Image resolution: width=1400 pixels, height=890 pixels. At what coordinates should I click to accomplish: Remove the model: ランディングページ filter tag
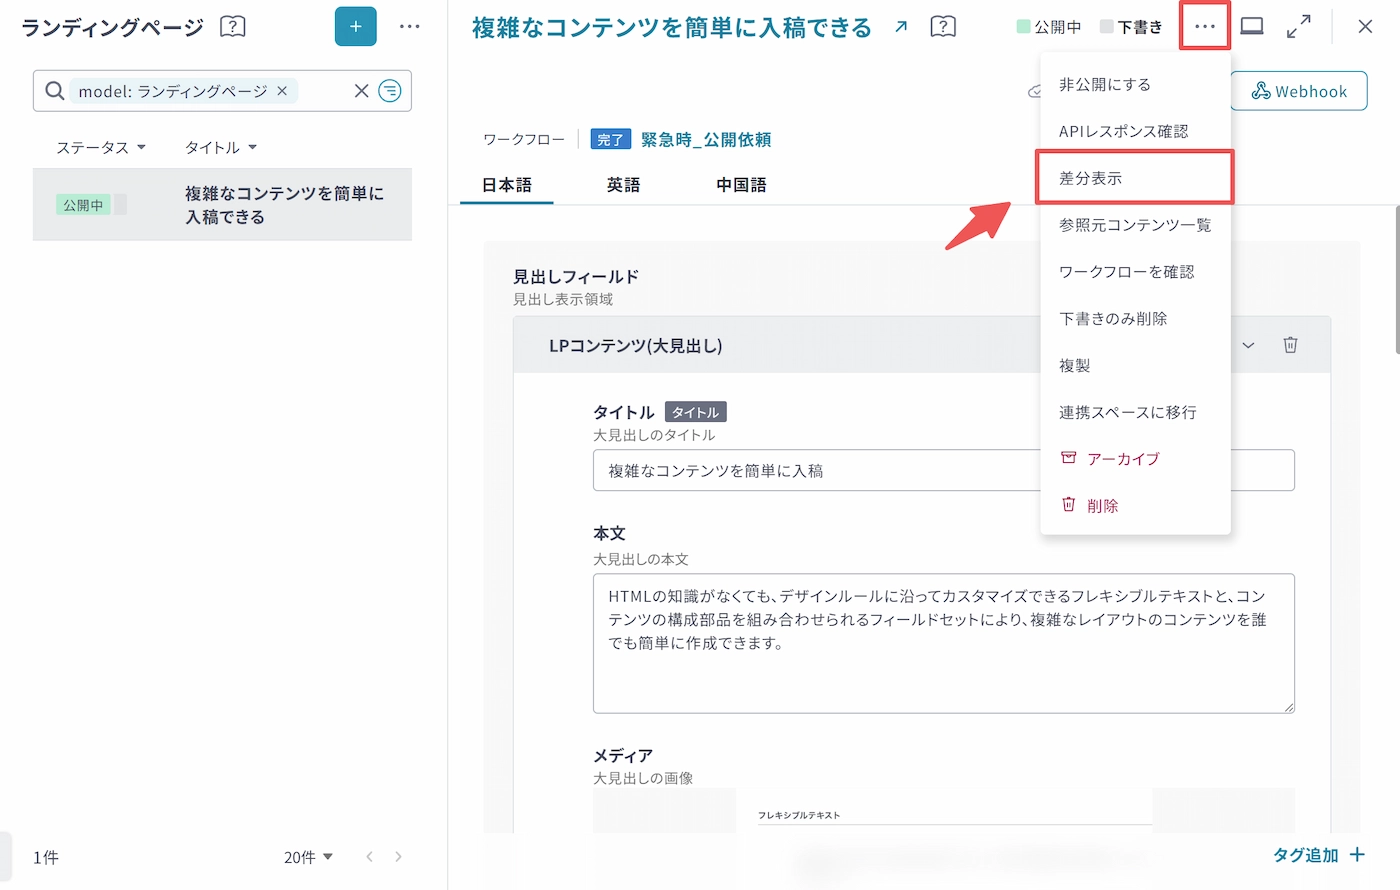point(282,91)
